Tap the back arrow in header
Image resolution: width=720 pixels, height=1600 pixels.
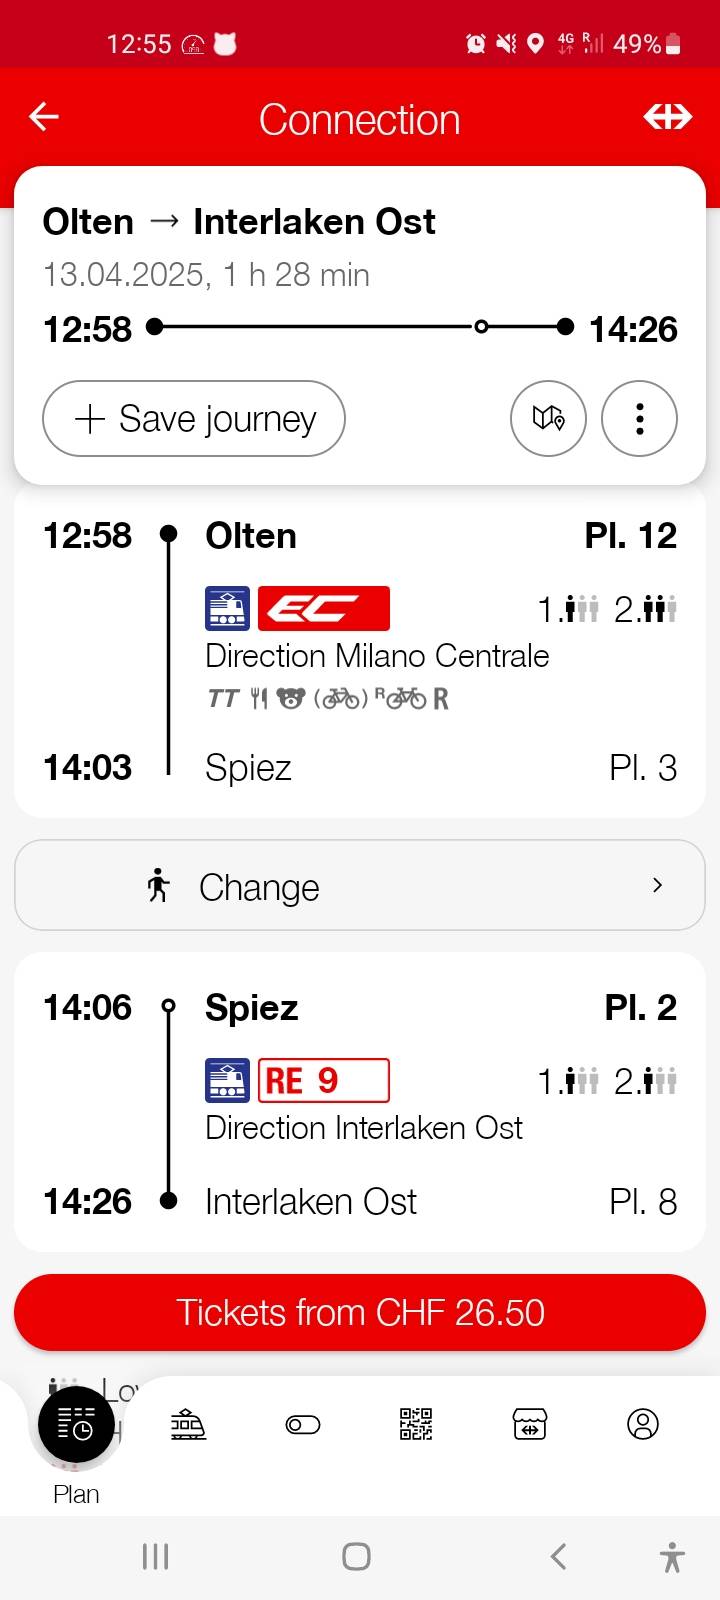click(x=44, y=118)
